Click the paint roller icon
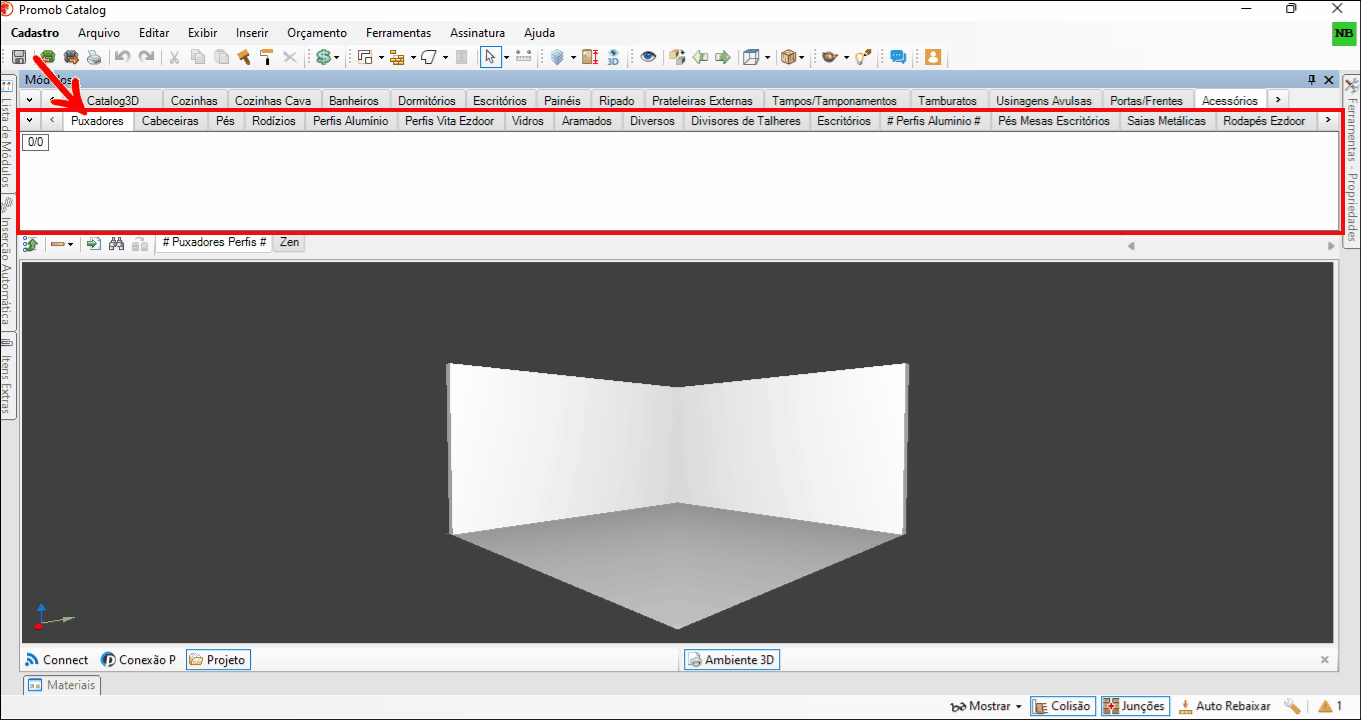1361x720 pixels. (x=267, y=57)
